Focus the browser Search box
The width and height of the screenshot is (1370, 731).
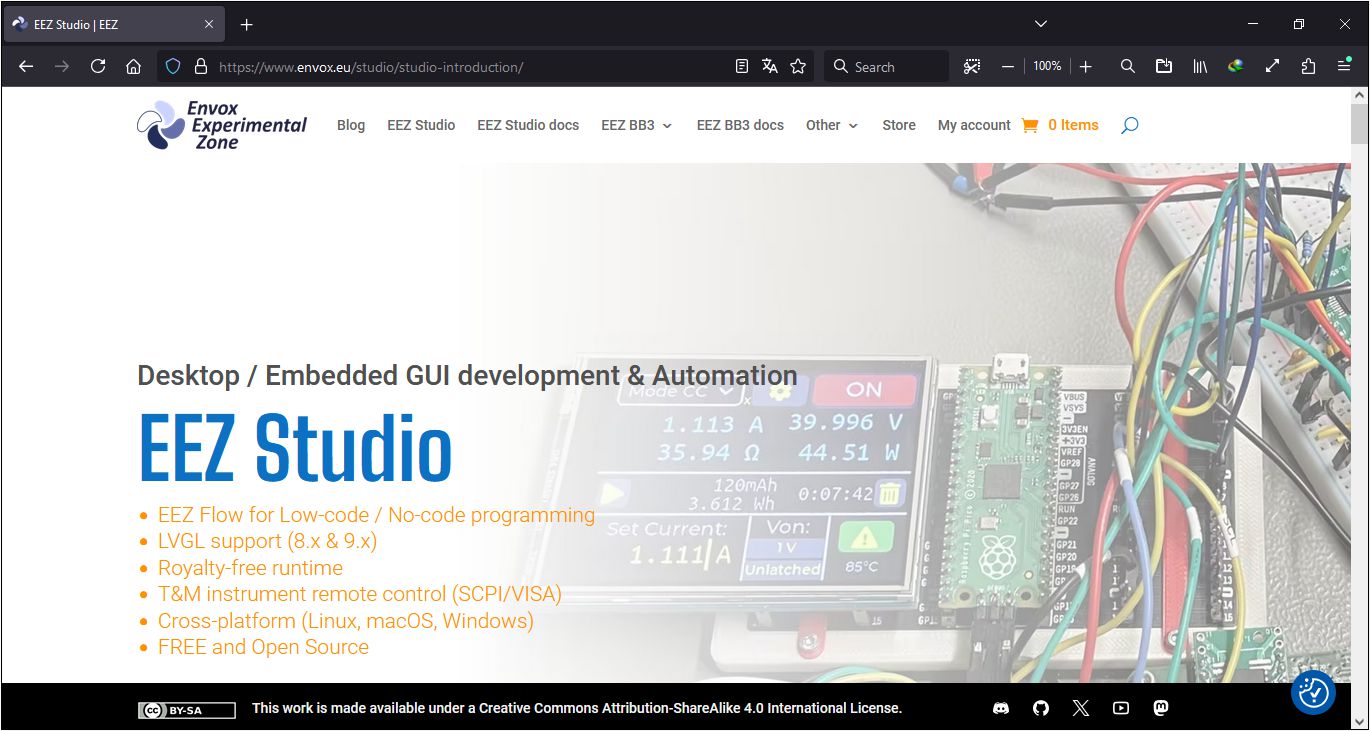[887, 67]
